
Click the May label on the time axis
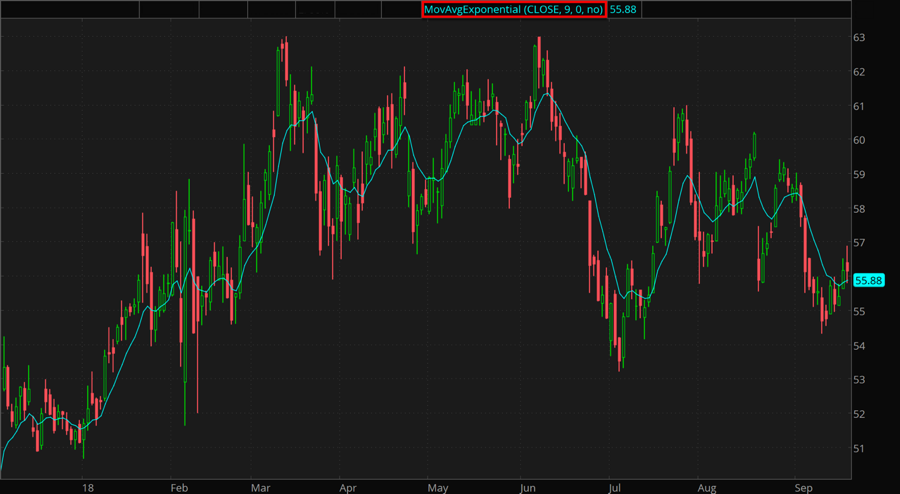pos(437,488)
